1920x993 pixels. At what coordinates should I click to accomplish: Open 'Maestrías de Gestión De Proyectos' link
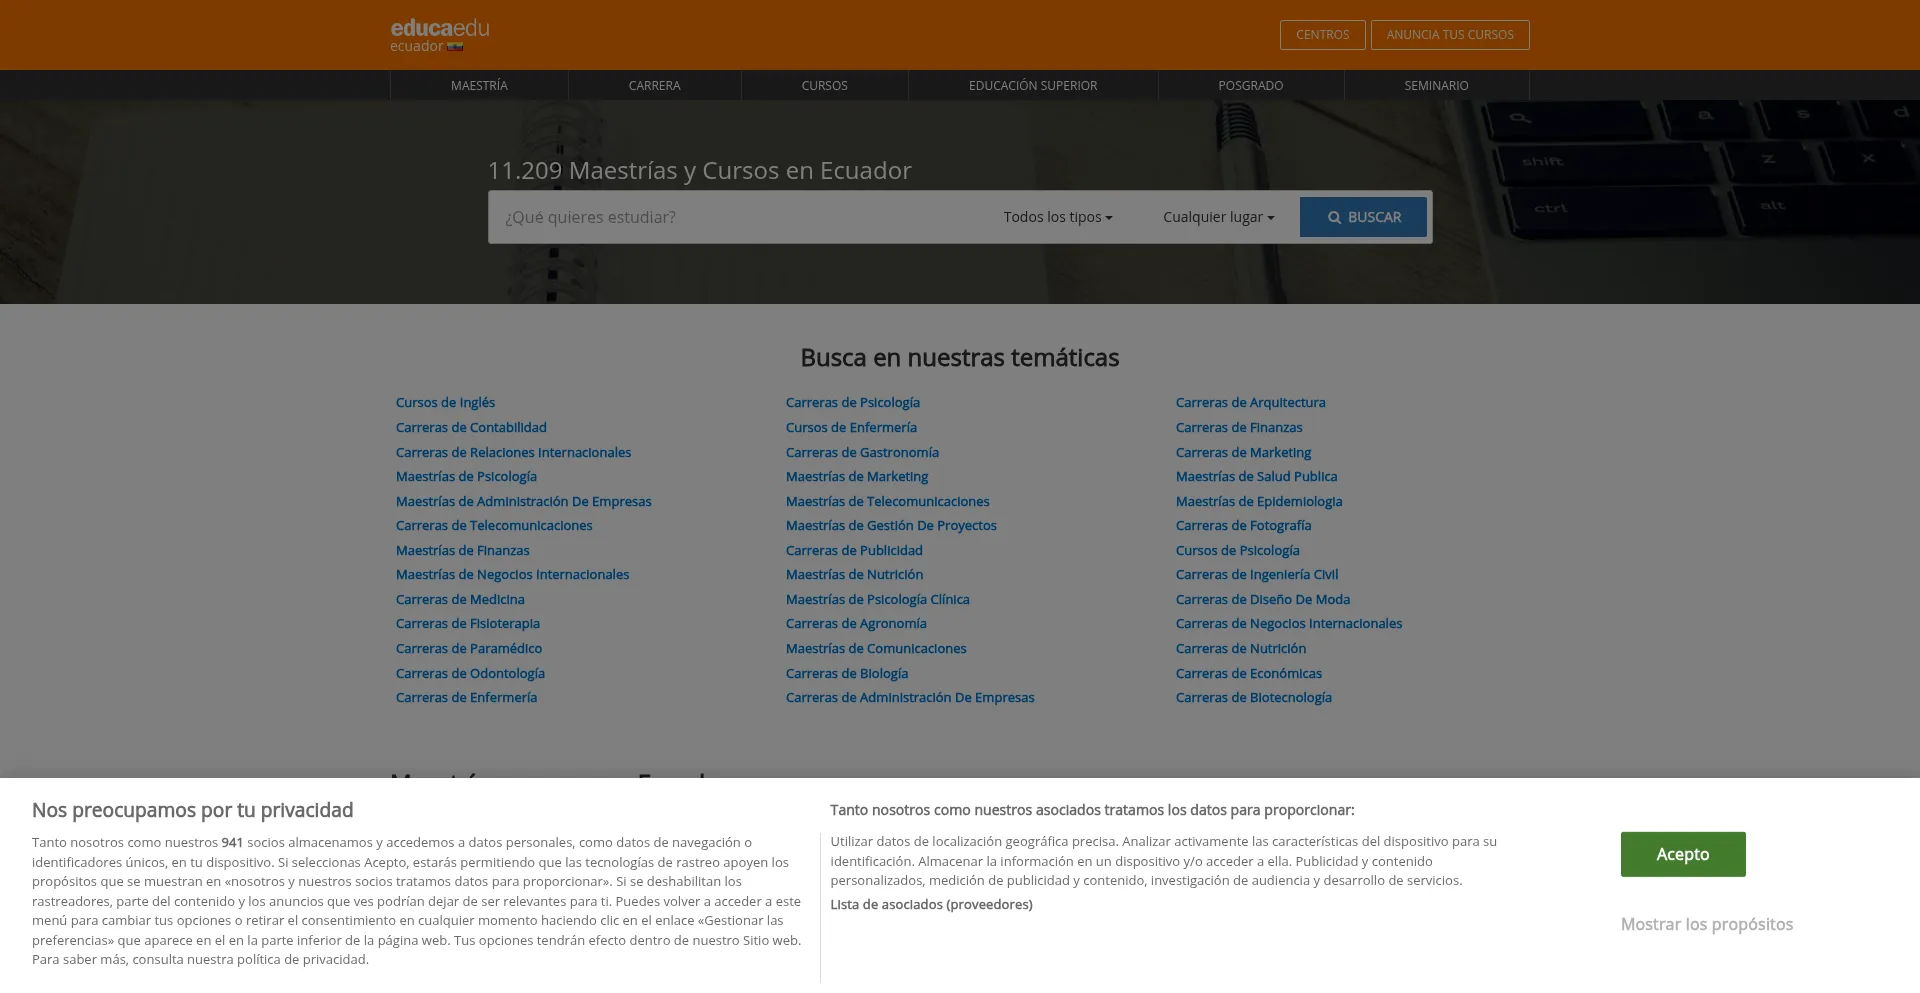tap(890, 526)
